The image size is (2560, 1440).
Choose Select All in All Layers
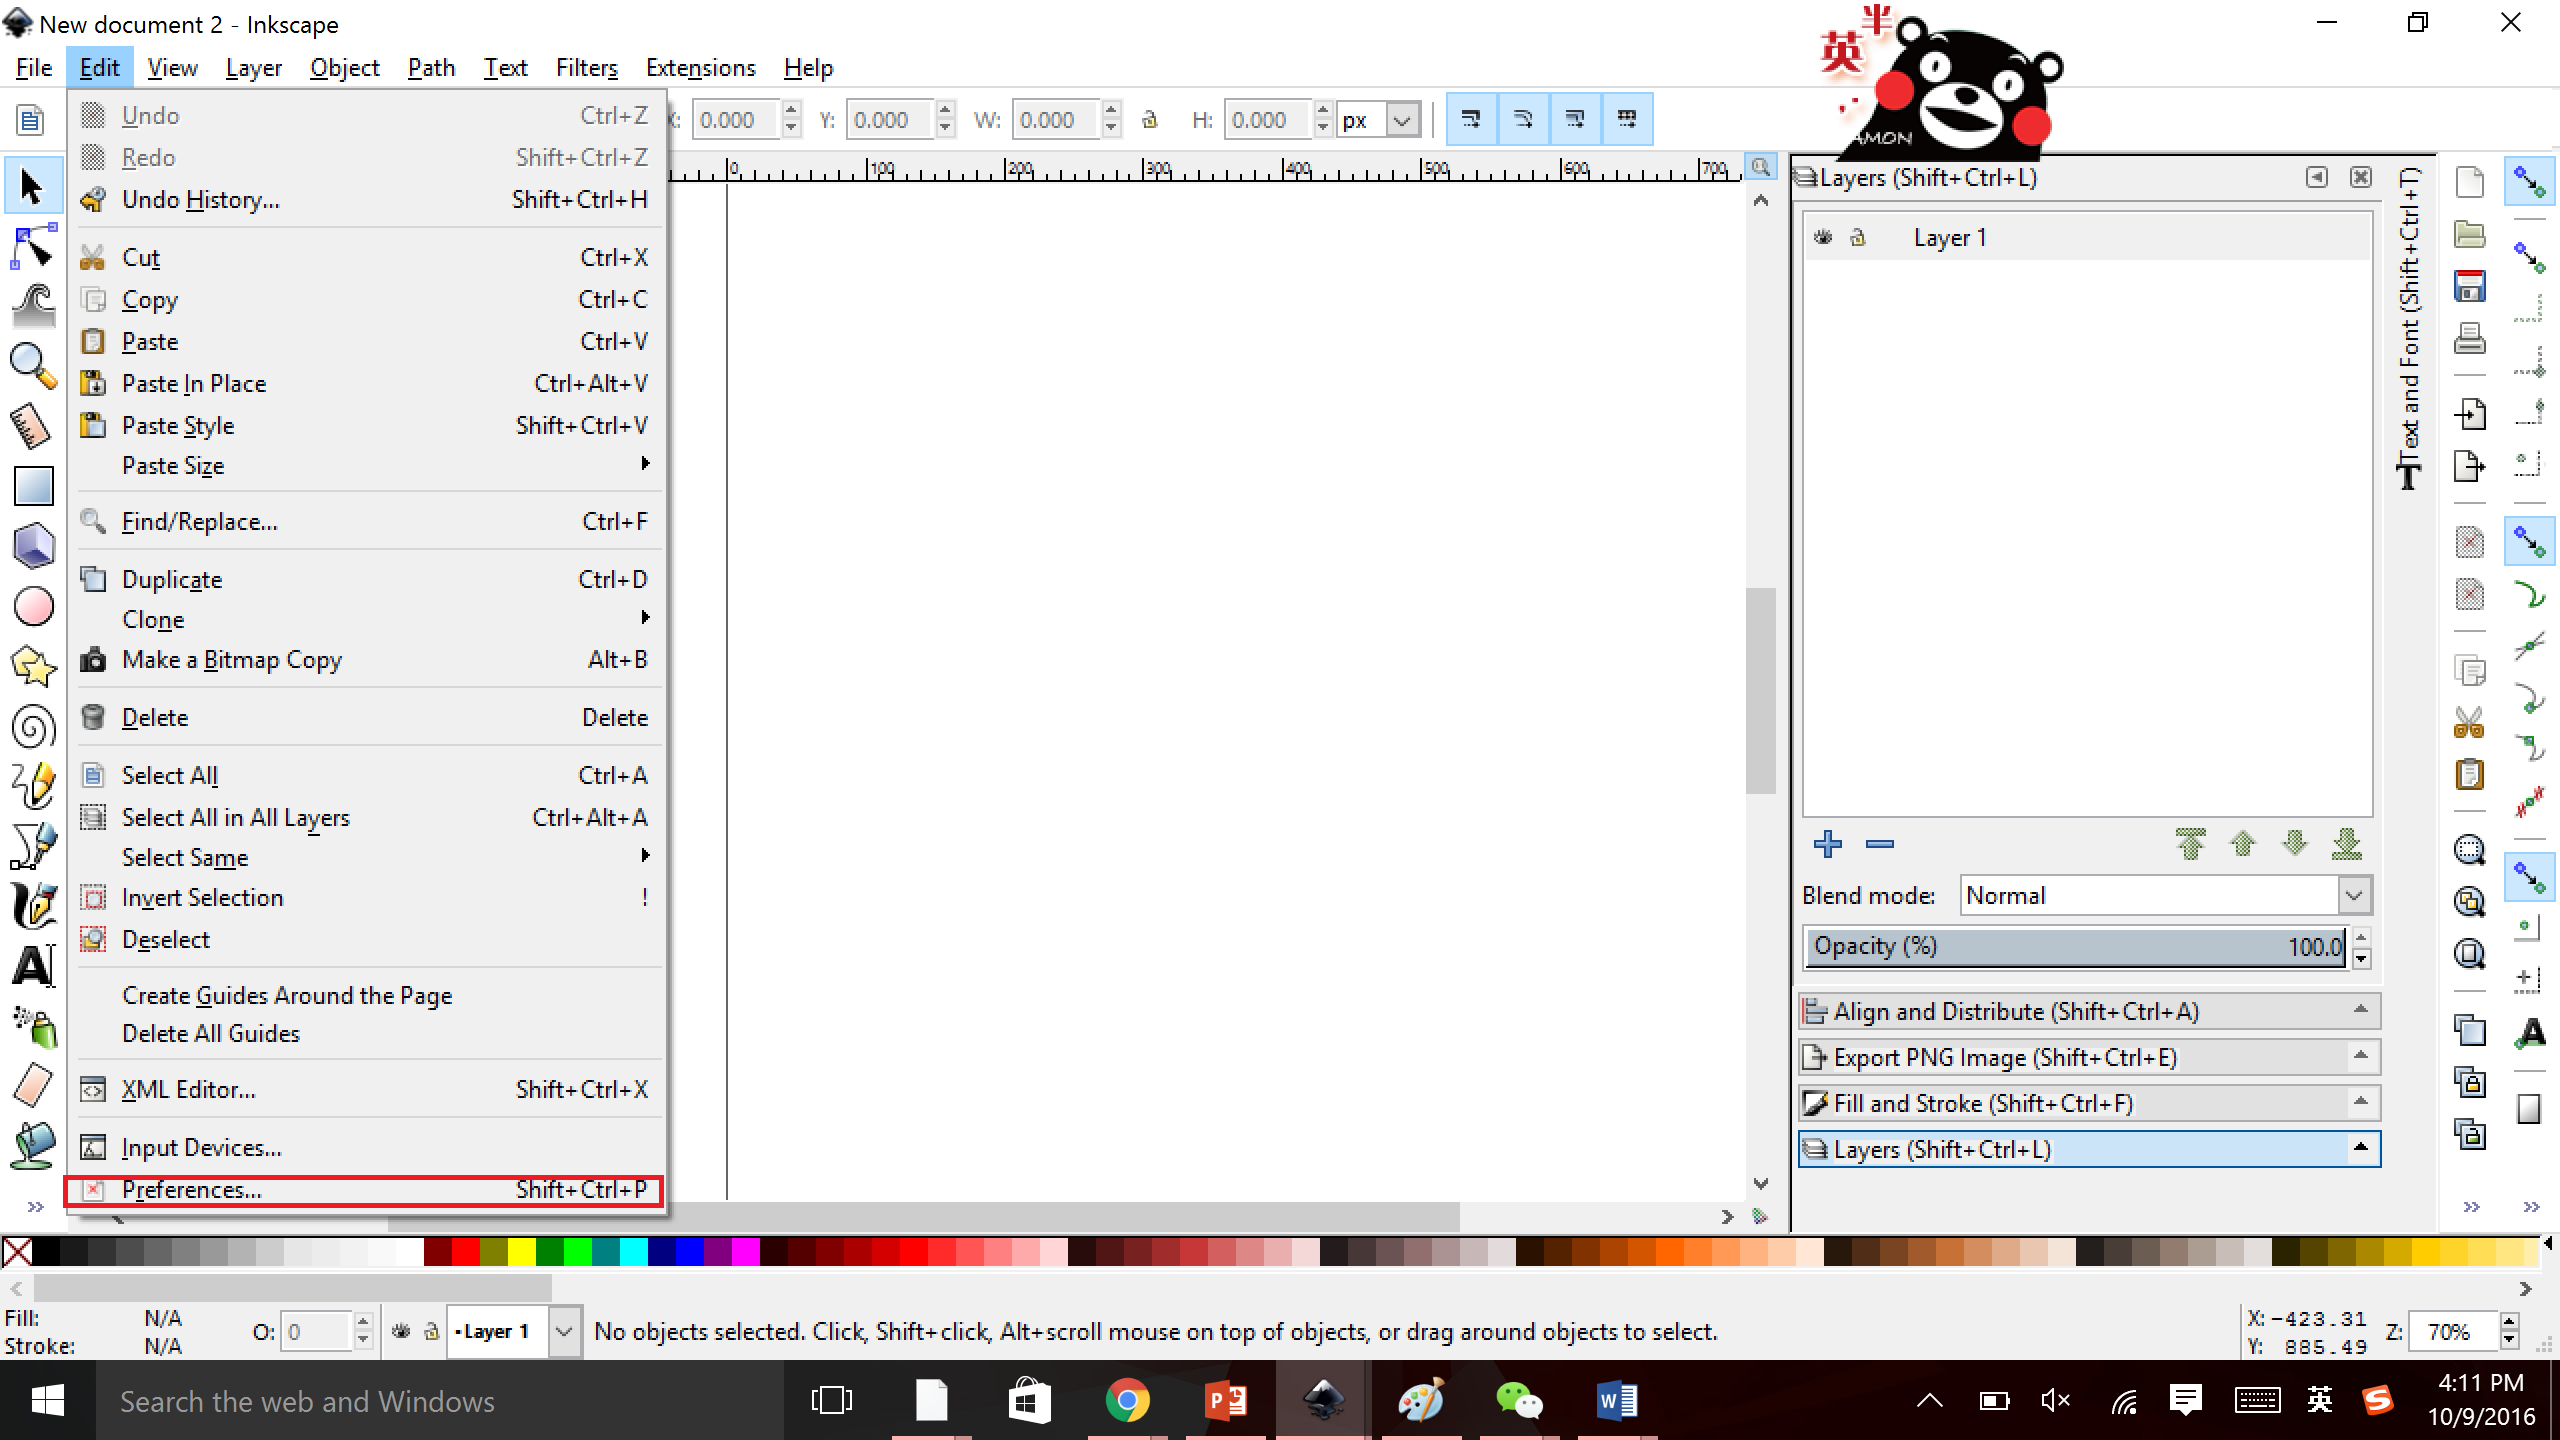point(365,818)
